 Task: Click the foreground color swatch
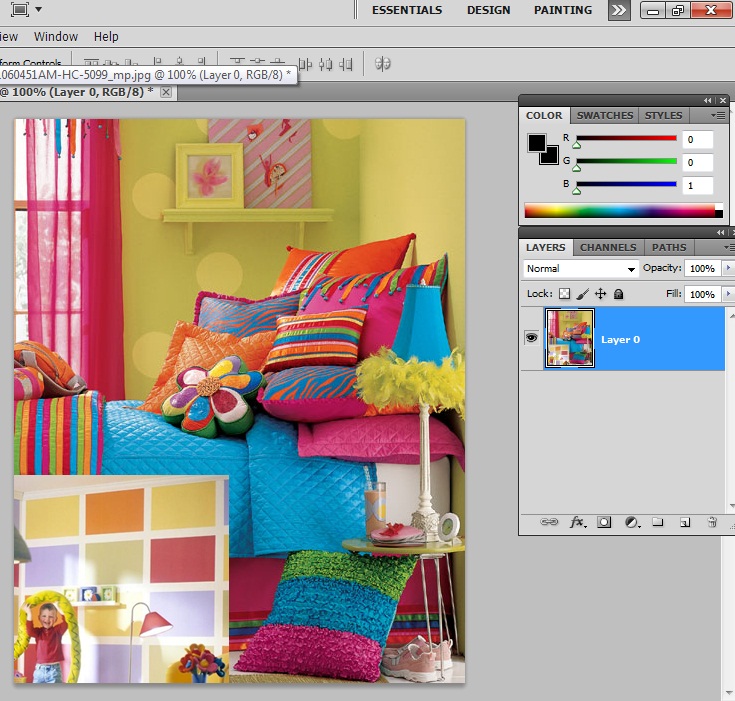coord(537,142)
